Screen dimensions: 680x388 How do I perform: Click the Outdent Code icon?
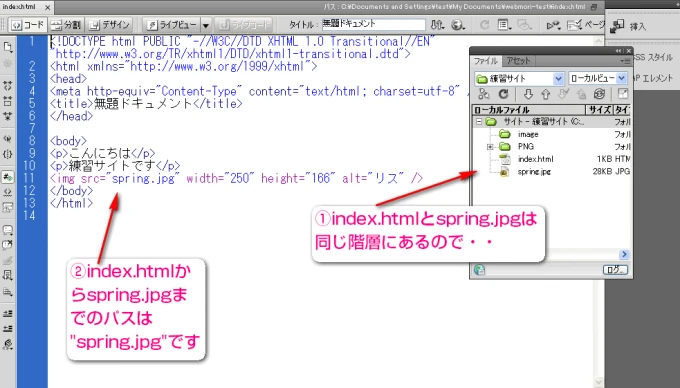click(8, 328)
